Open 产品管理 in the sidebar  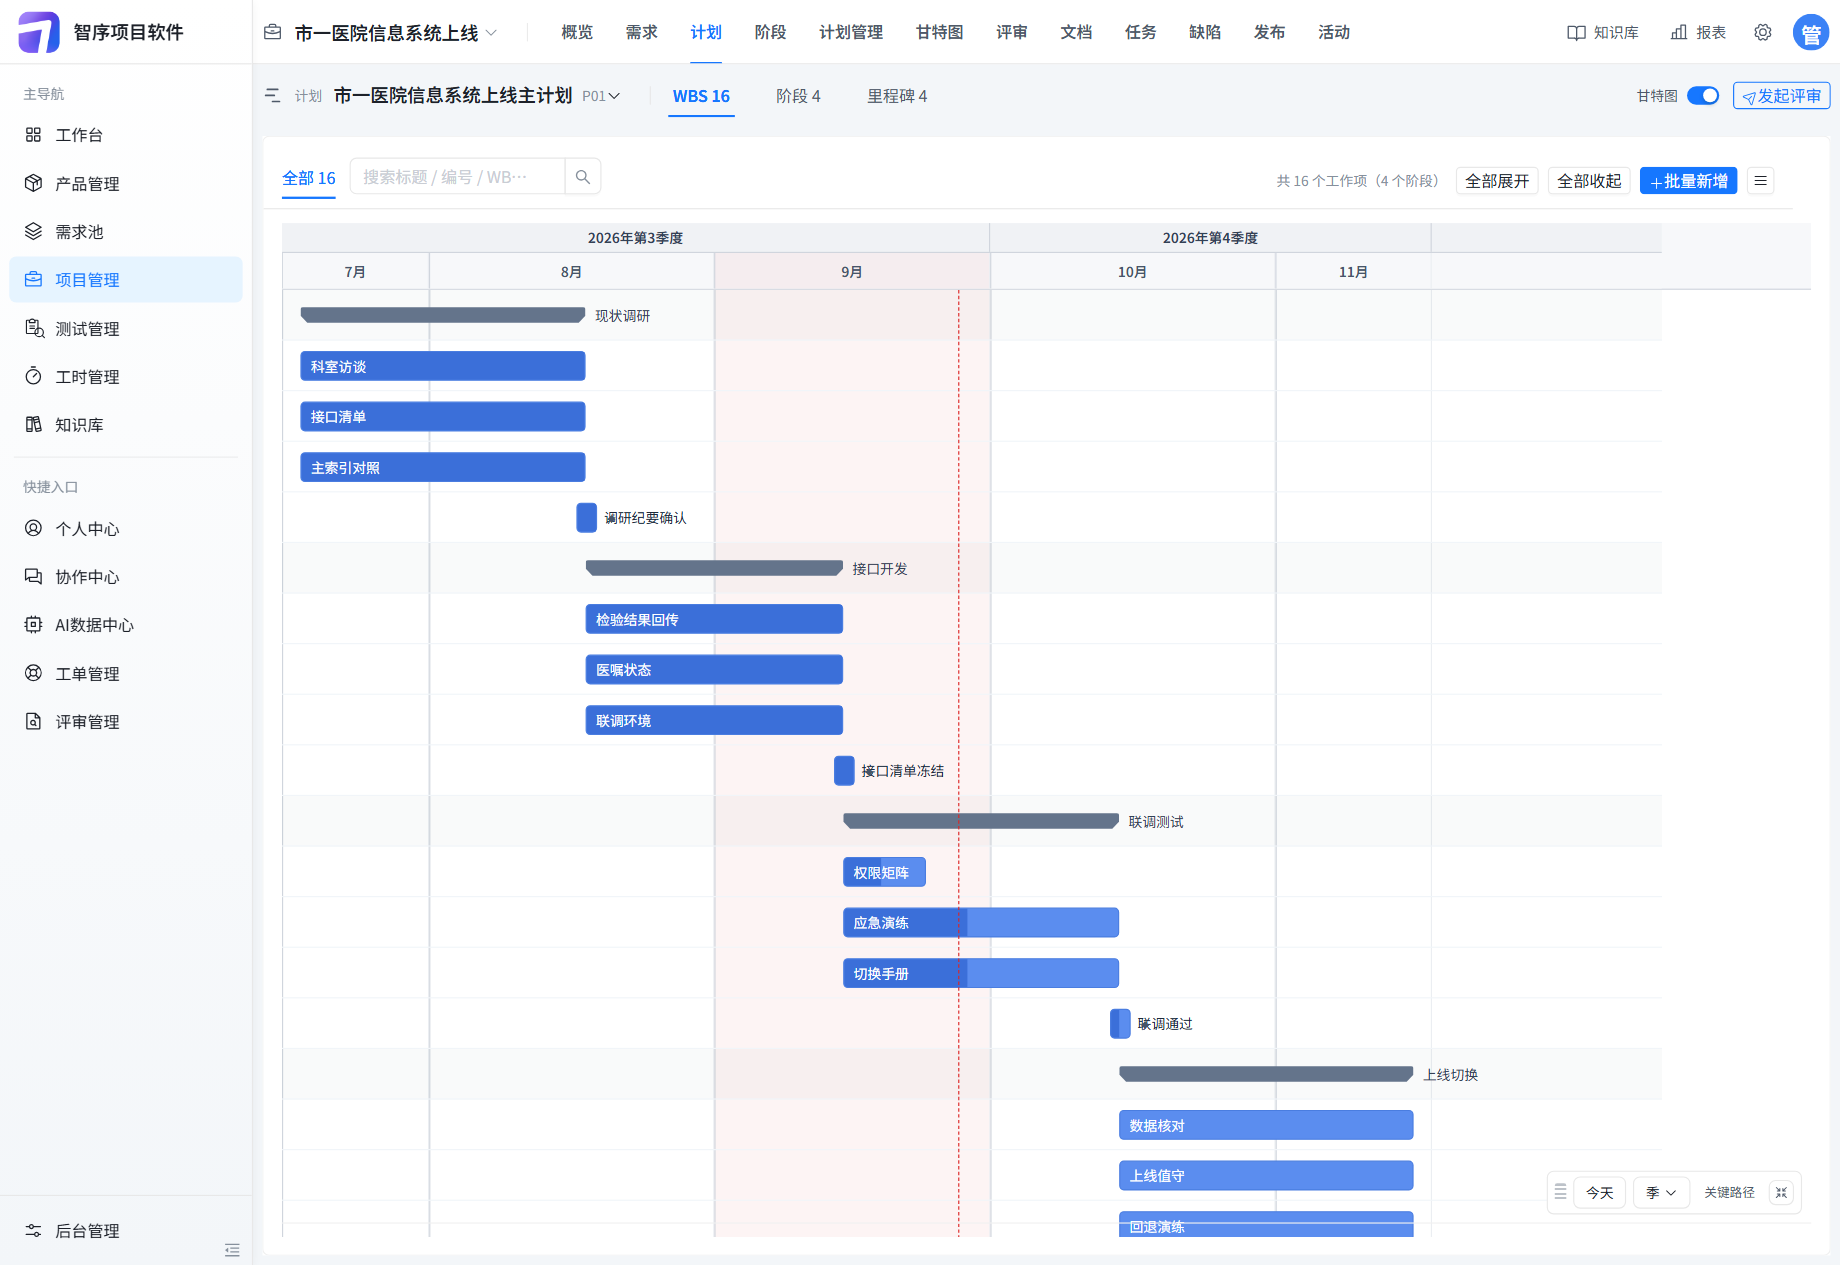(x=125, y=184)
